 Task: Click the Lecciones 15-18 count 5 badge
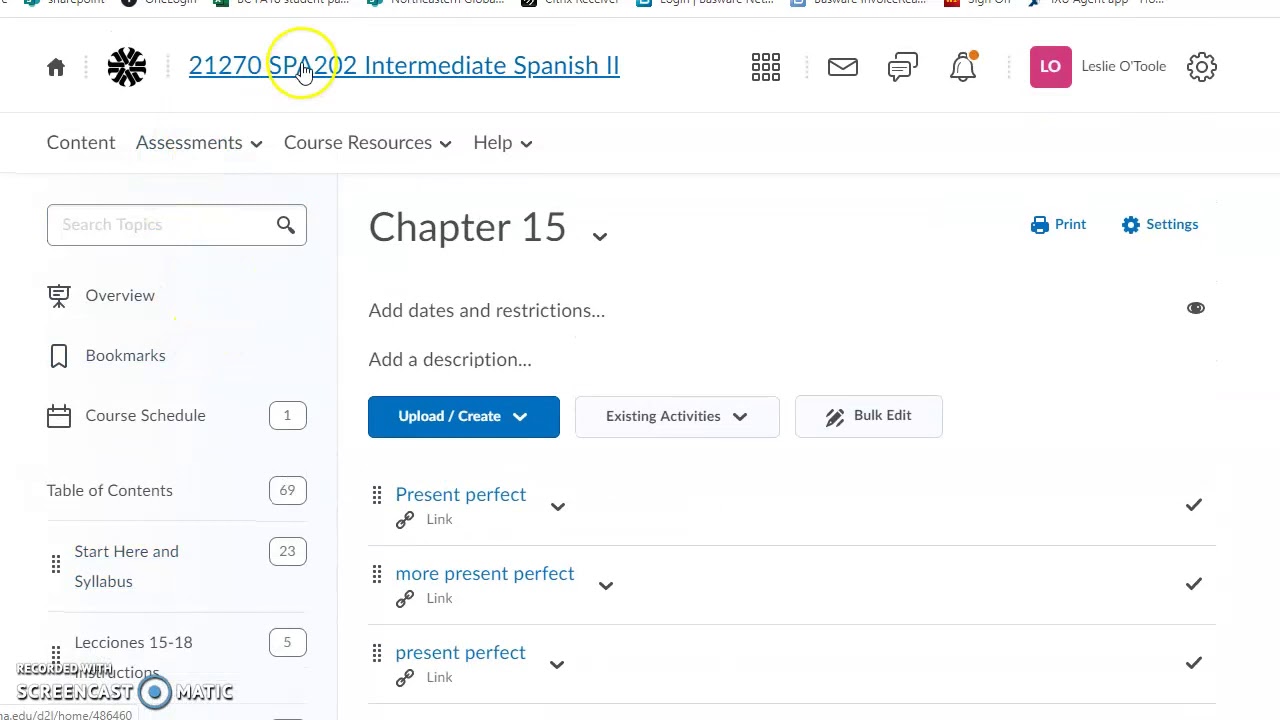point(287,643)
